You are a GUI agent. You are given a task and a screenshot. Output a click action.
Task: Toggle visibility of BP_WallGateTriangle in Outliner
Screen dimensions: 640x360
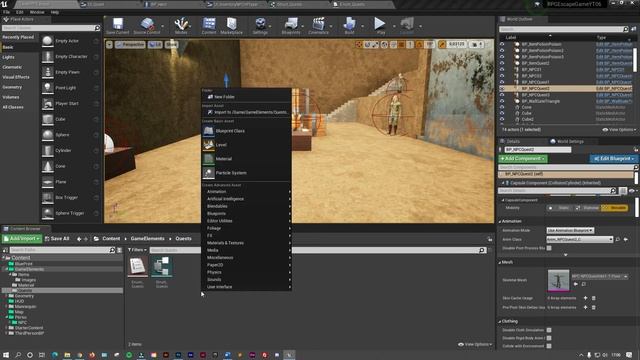(x=502, y=101)
